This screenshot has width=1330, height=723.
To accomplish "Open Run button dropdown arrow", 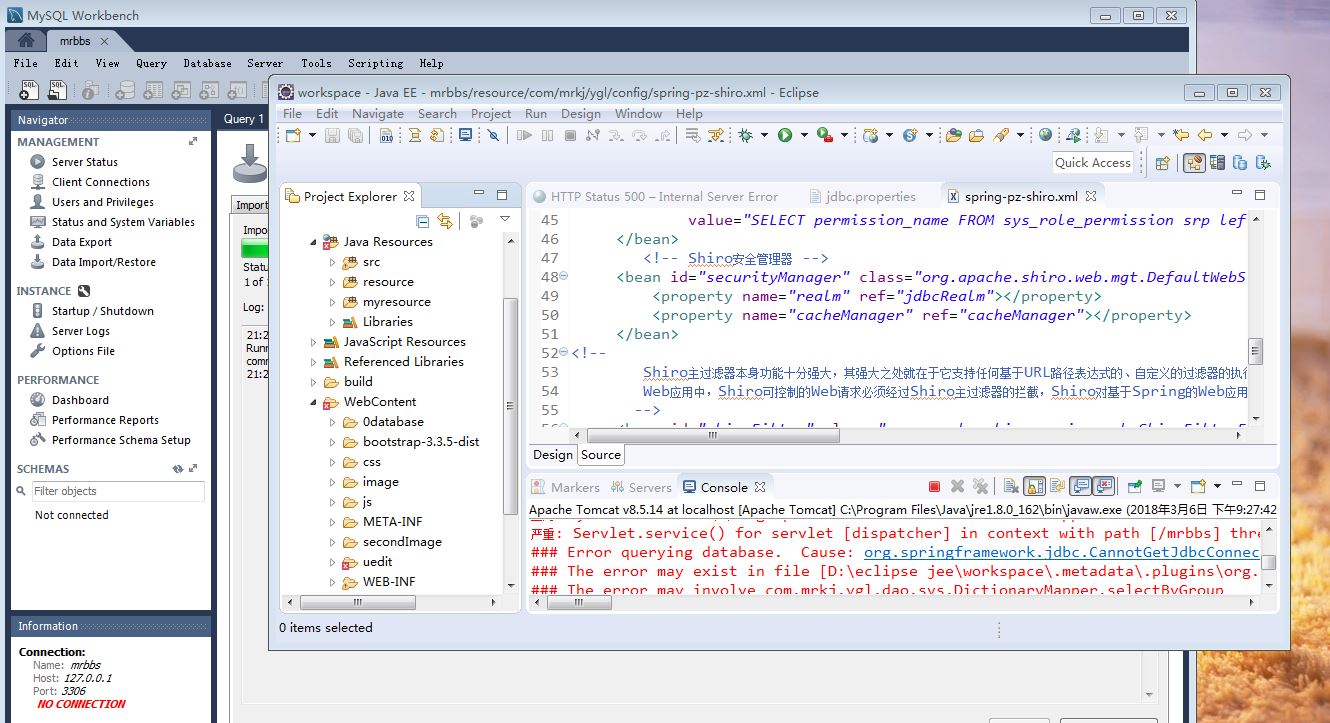I will tap(804, 135).
